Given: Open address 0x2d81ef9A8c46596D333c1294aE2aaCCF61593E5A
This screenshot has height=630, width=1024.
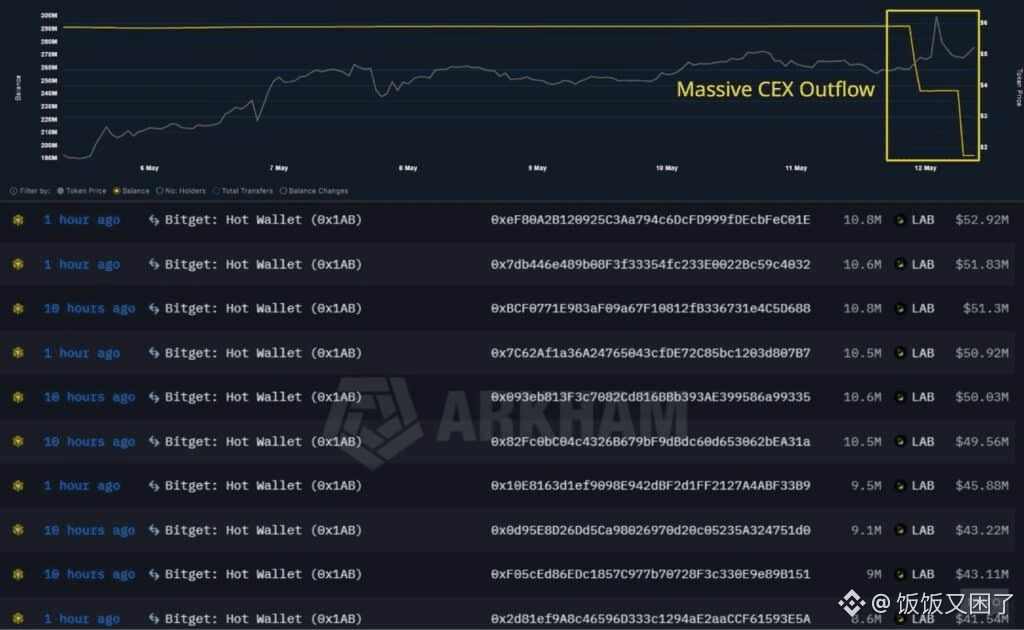Looking at the screenshot, I should click(x=650, y=619).
